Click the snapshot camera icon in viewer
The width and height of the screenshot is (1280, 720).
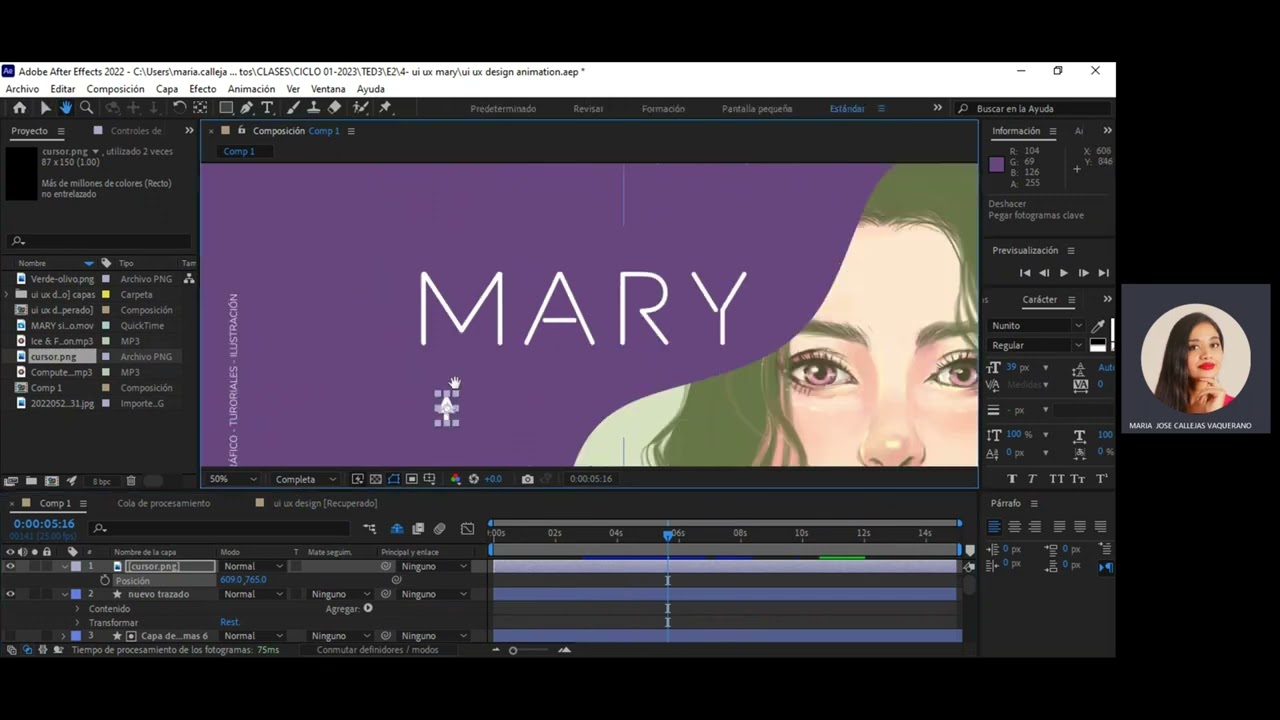(528, 479)
